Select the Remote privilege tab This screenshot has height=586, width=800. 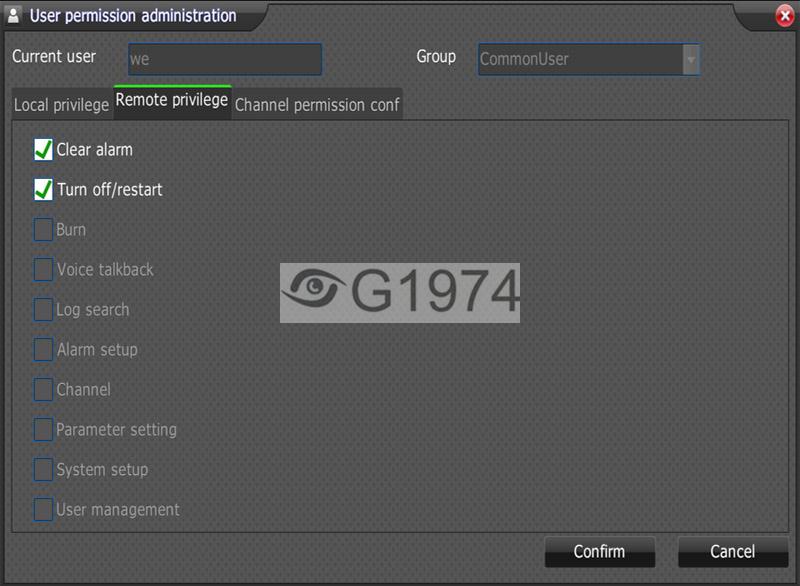(172, 102)
